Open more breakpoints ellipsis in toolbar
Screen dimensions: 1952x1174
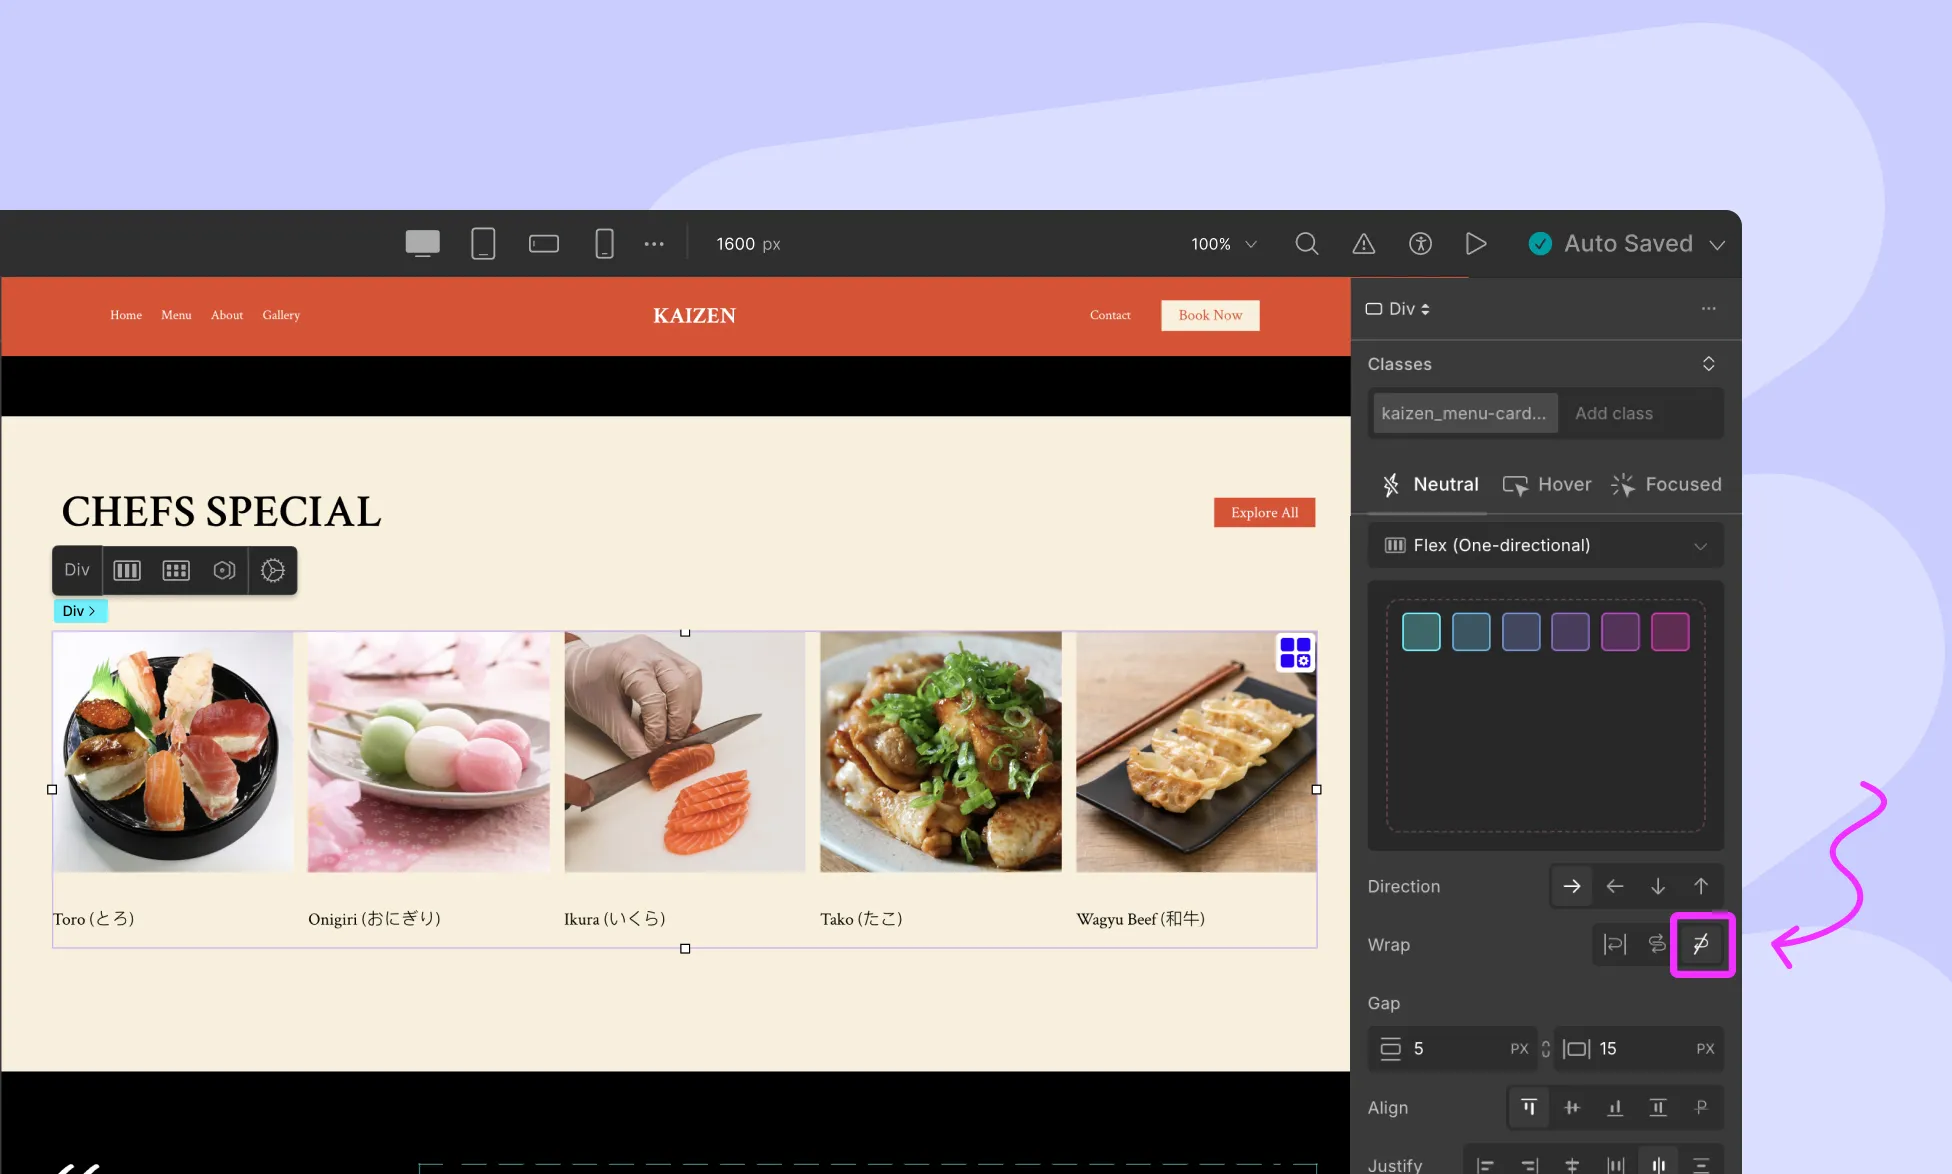click(654, 243)
